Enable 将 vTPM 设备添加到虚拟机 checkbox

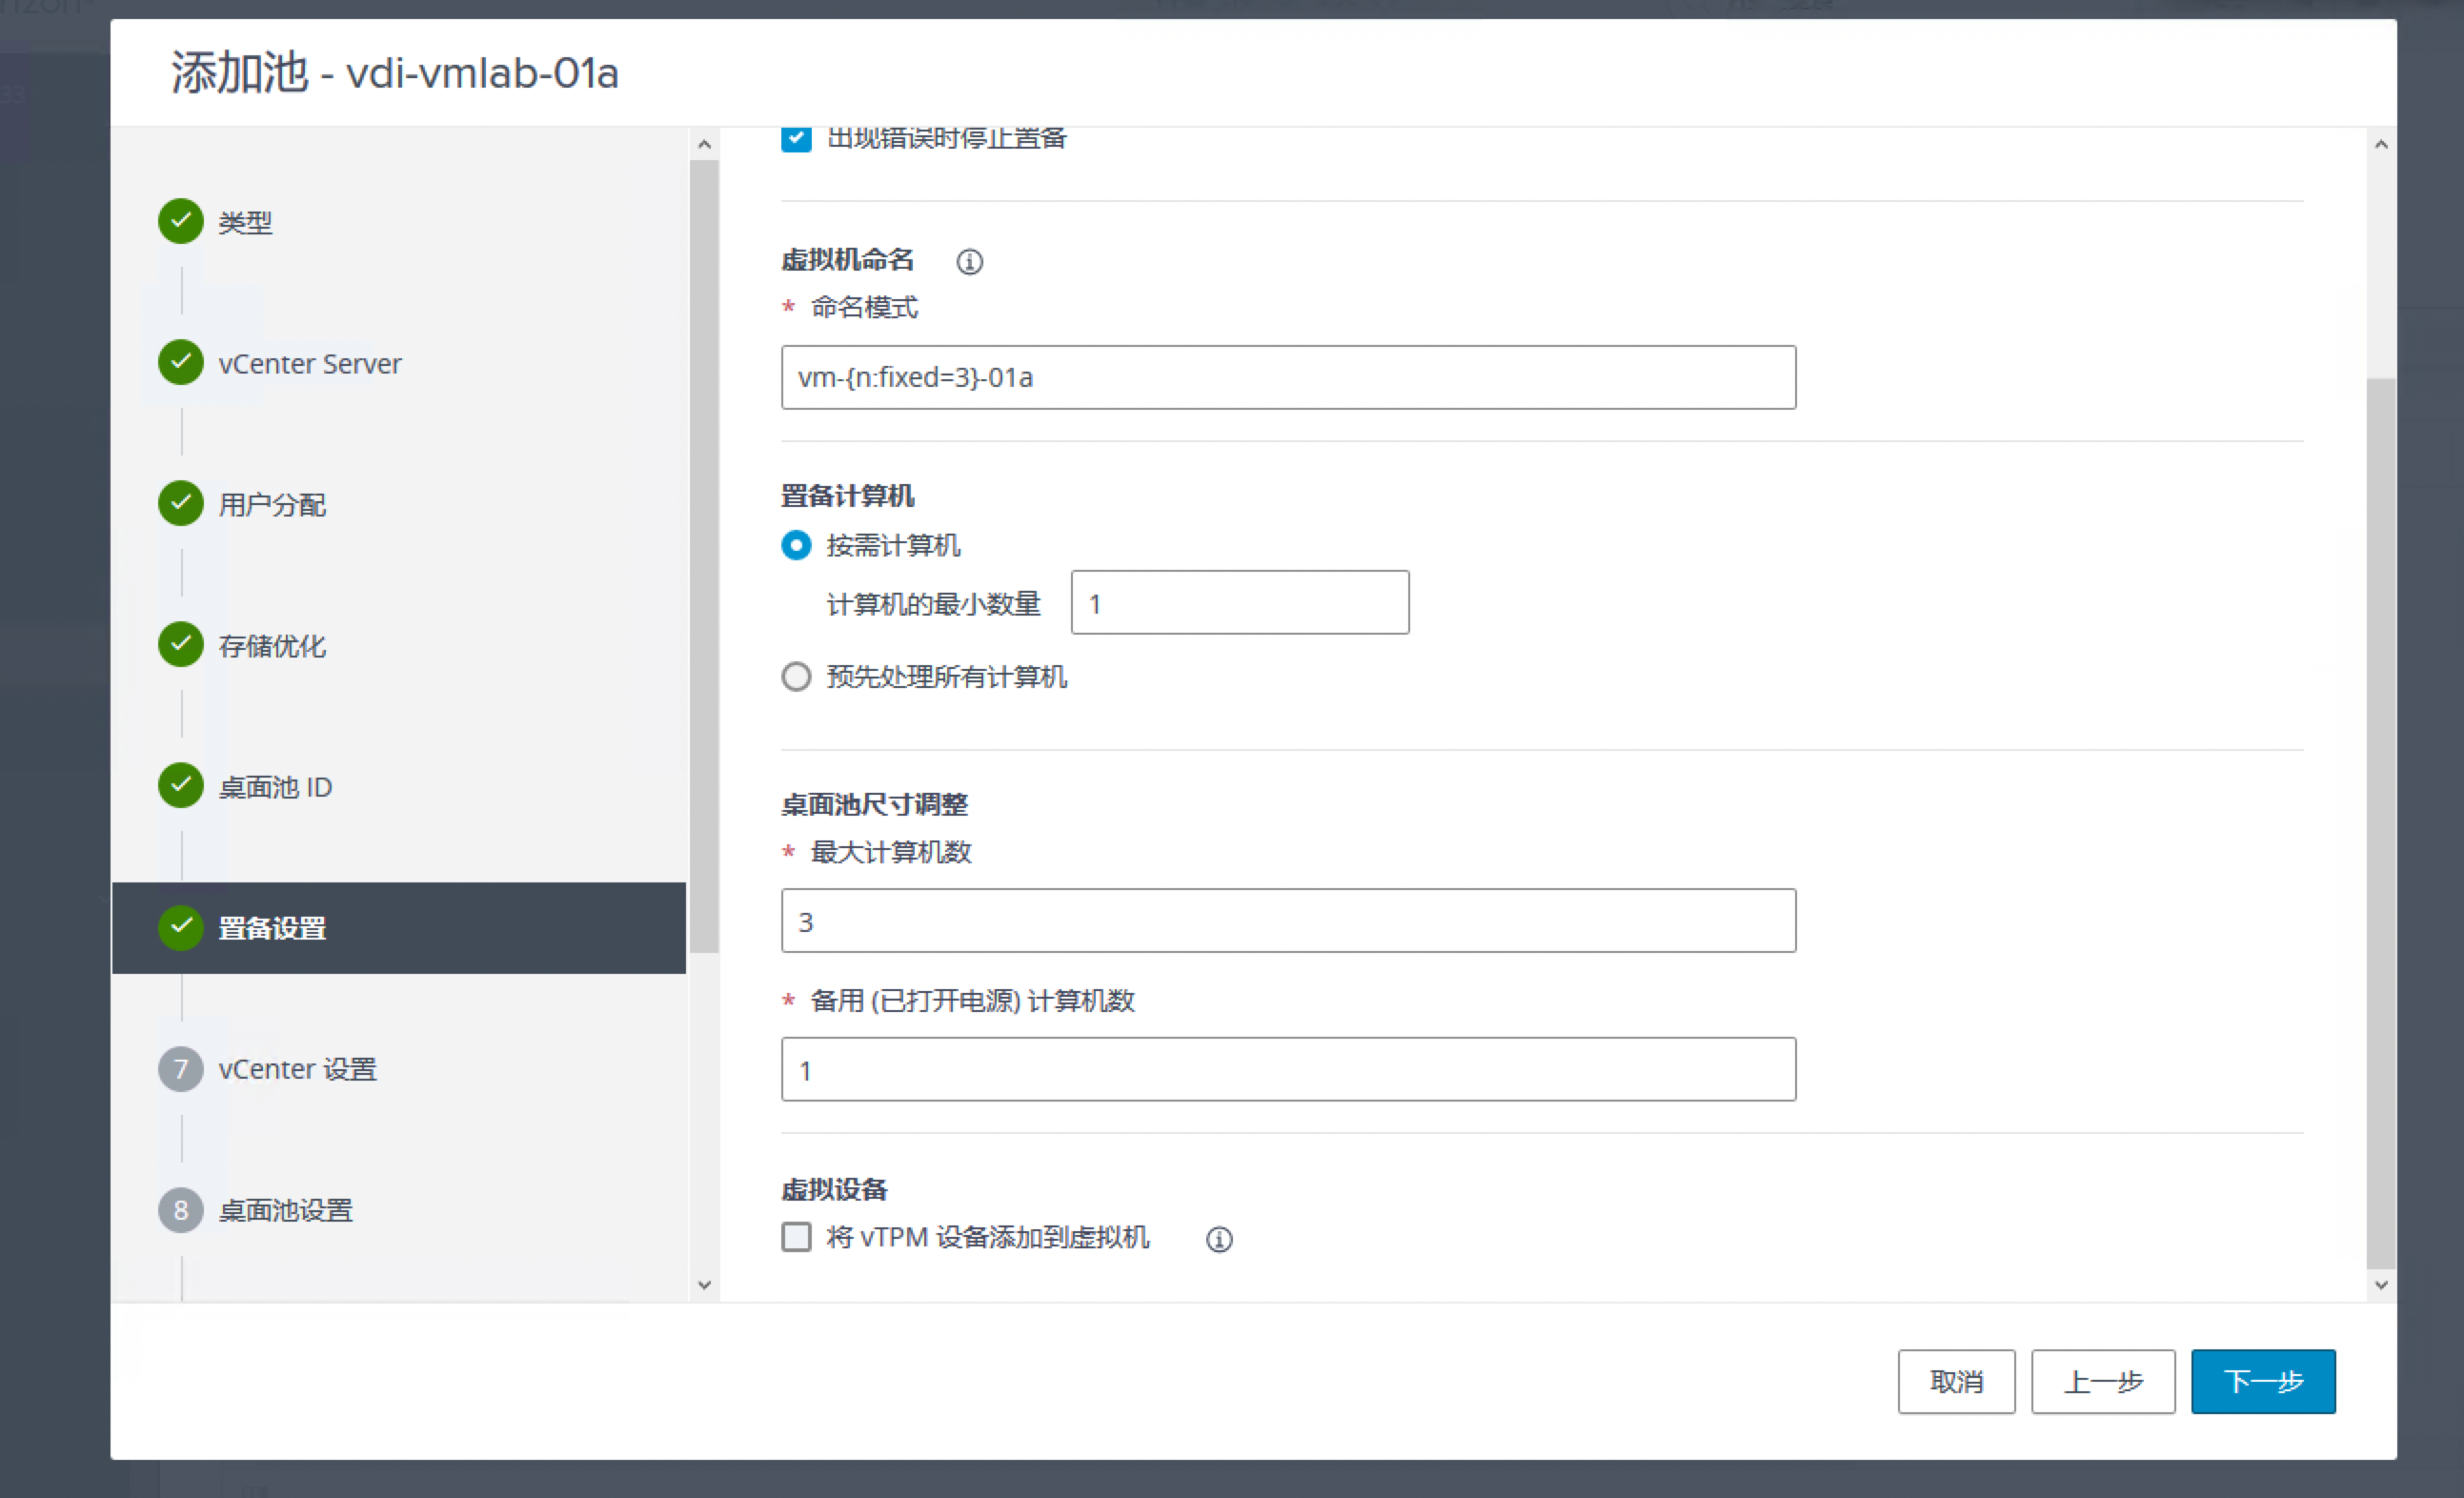coord(796,1237)
